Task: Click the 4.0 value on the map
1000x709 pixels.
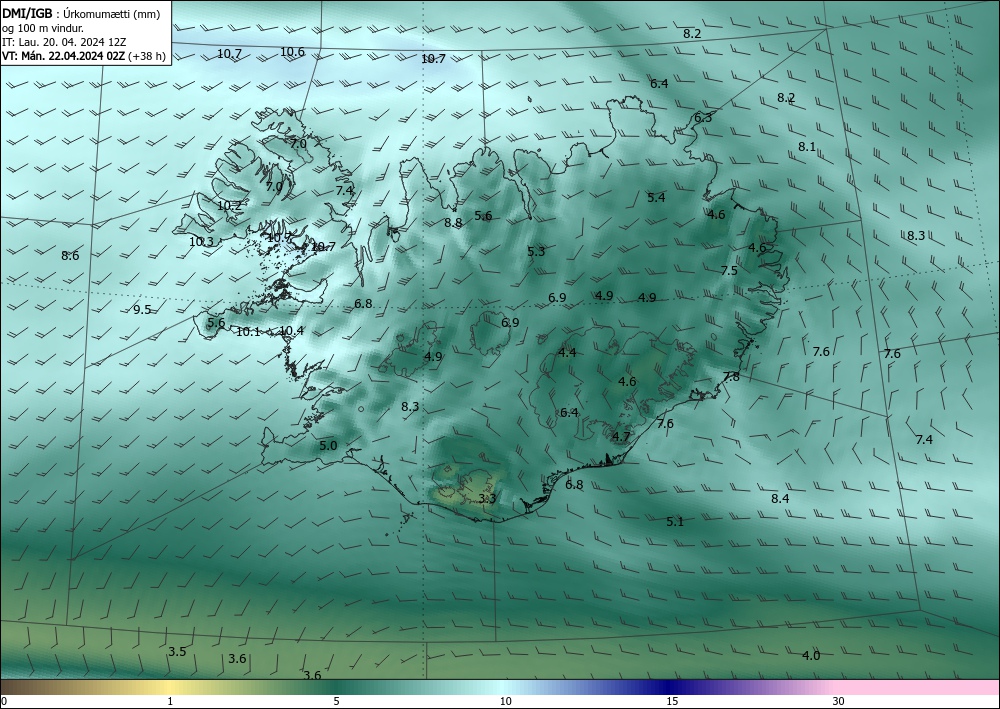Action: pos(811,655)
